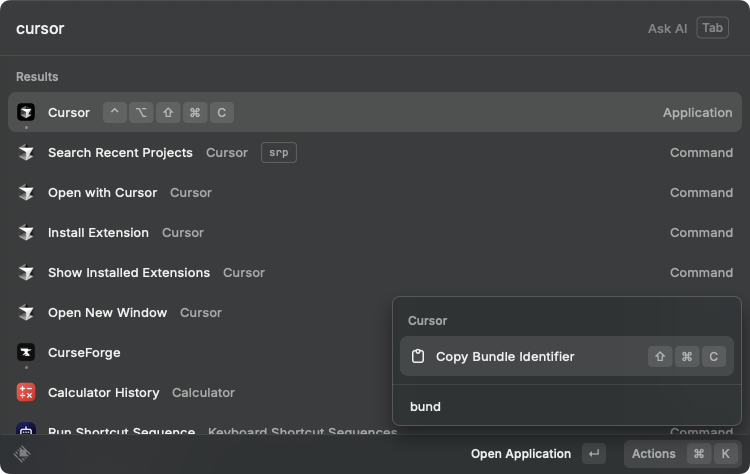The width and height of the screenshot is (750, 474).
Task: Select the CurseForge result
Action: (200, 353)
